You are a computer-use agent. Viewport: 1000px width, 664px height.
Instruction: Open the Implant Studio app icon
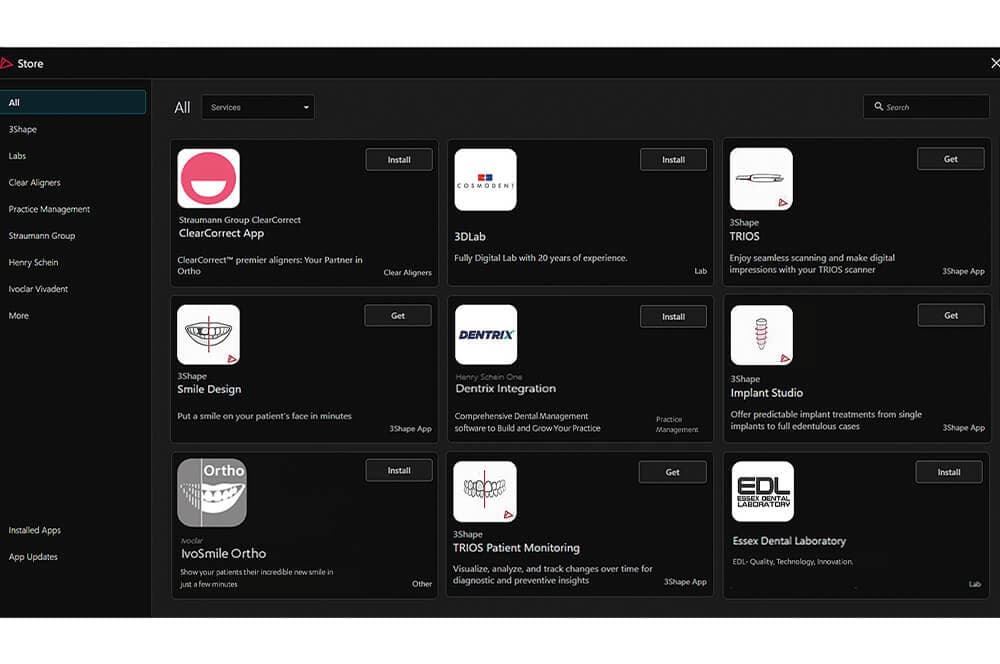tap(762, 336)
